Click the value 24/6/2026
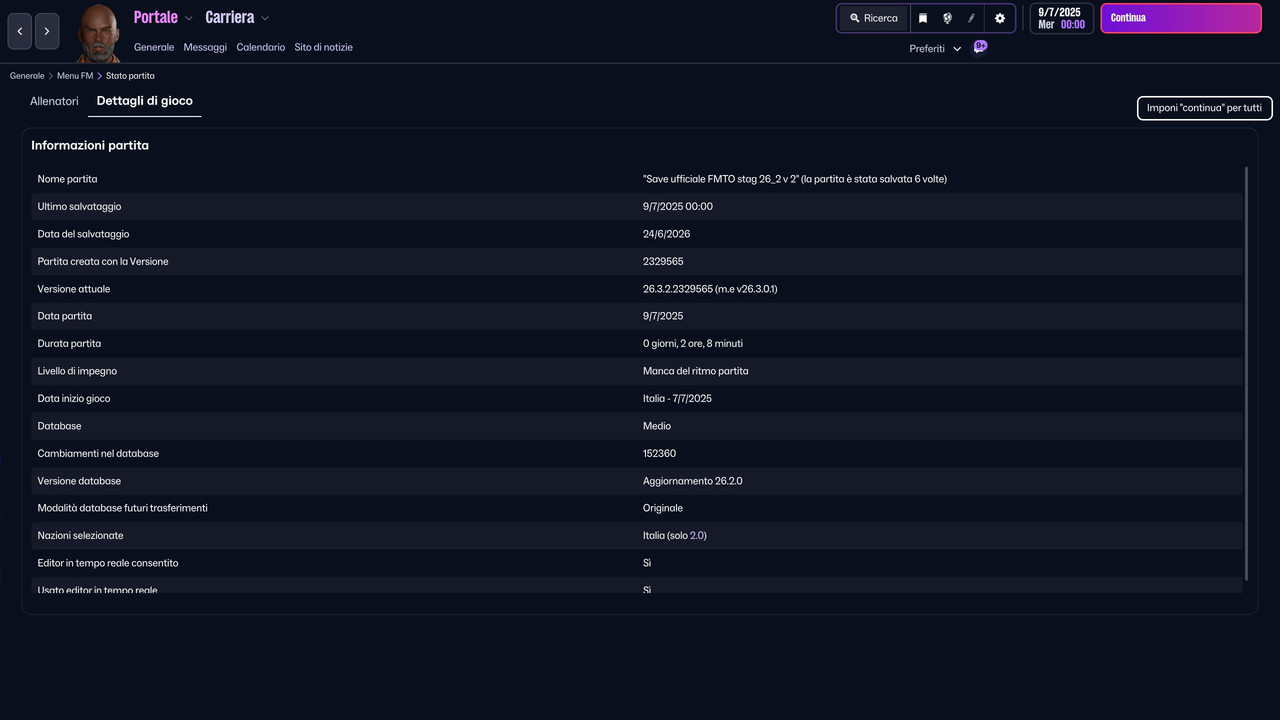Viewport: 1280px width, 720px height. (666, 234)
